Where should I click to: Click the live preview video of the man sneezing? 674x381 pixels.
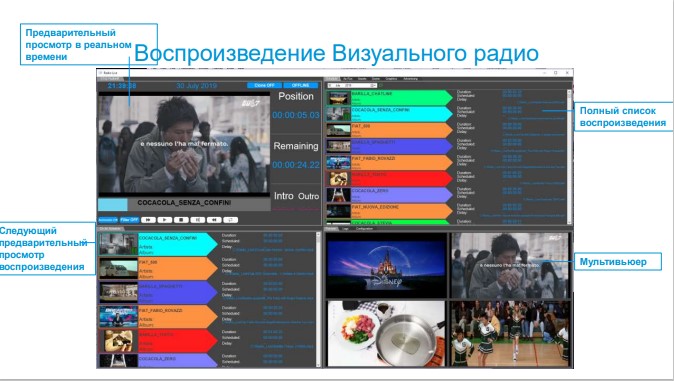click(x=184, y=144)
